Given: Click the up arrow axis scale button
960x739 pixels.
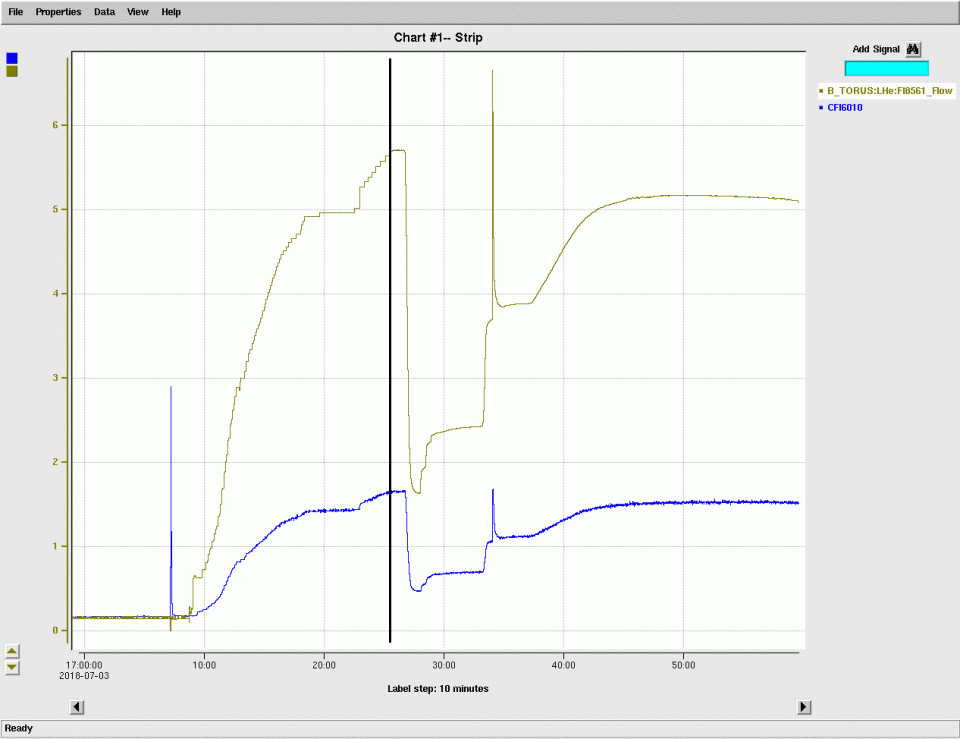Looking at the screenshot, I should pos(12,651).
